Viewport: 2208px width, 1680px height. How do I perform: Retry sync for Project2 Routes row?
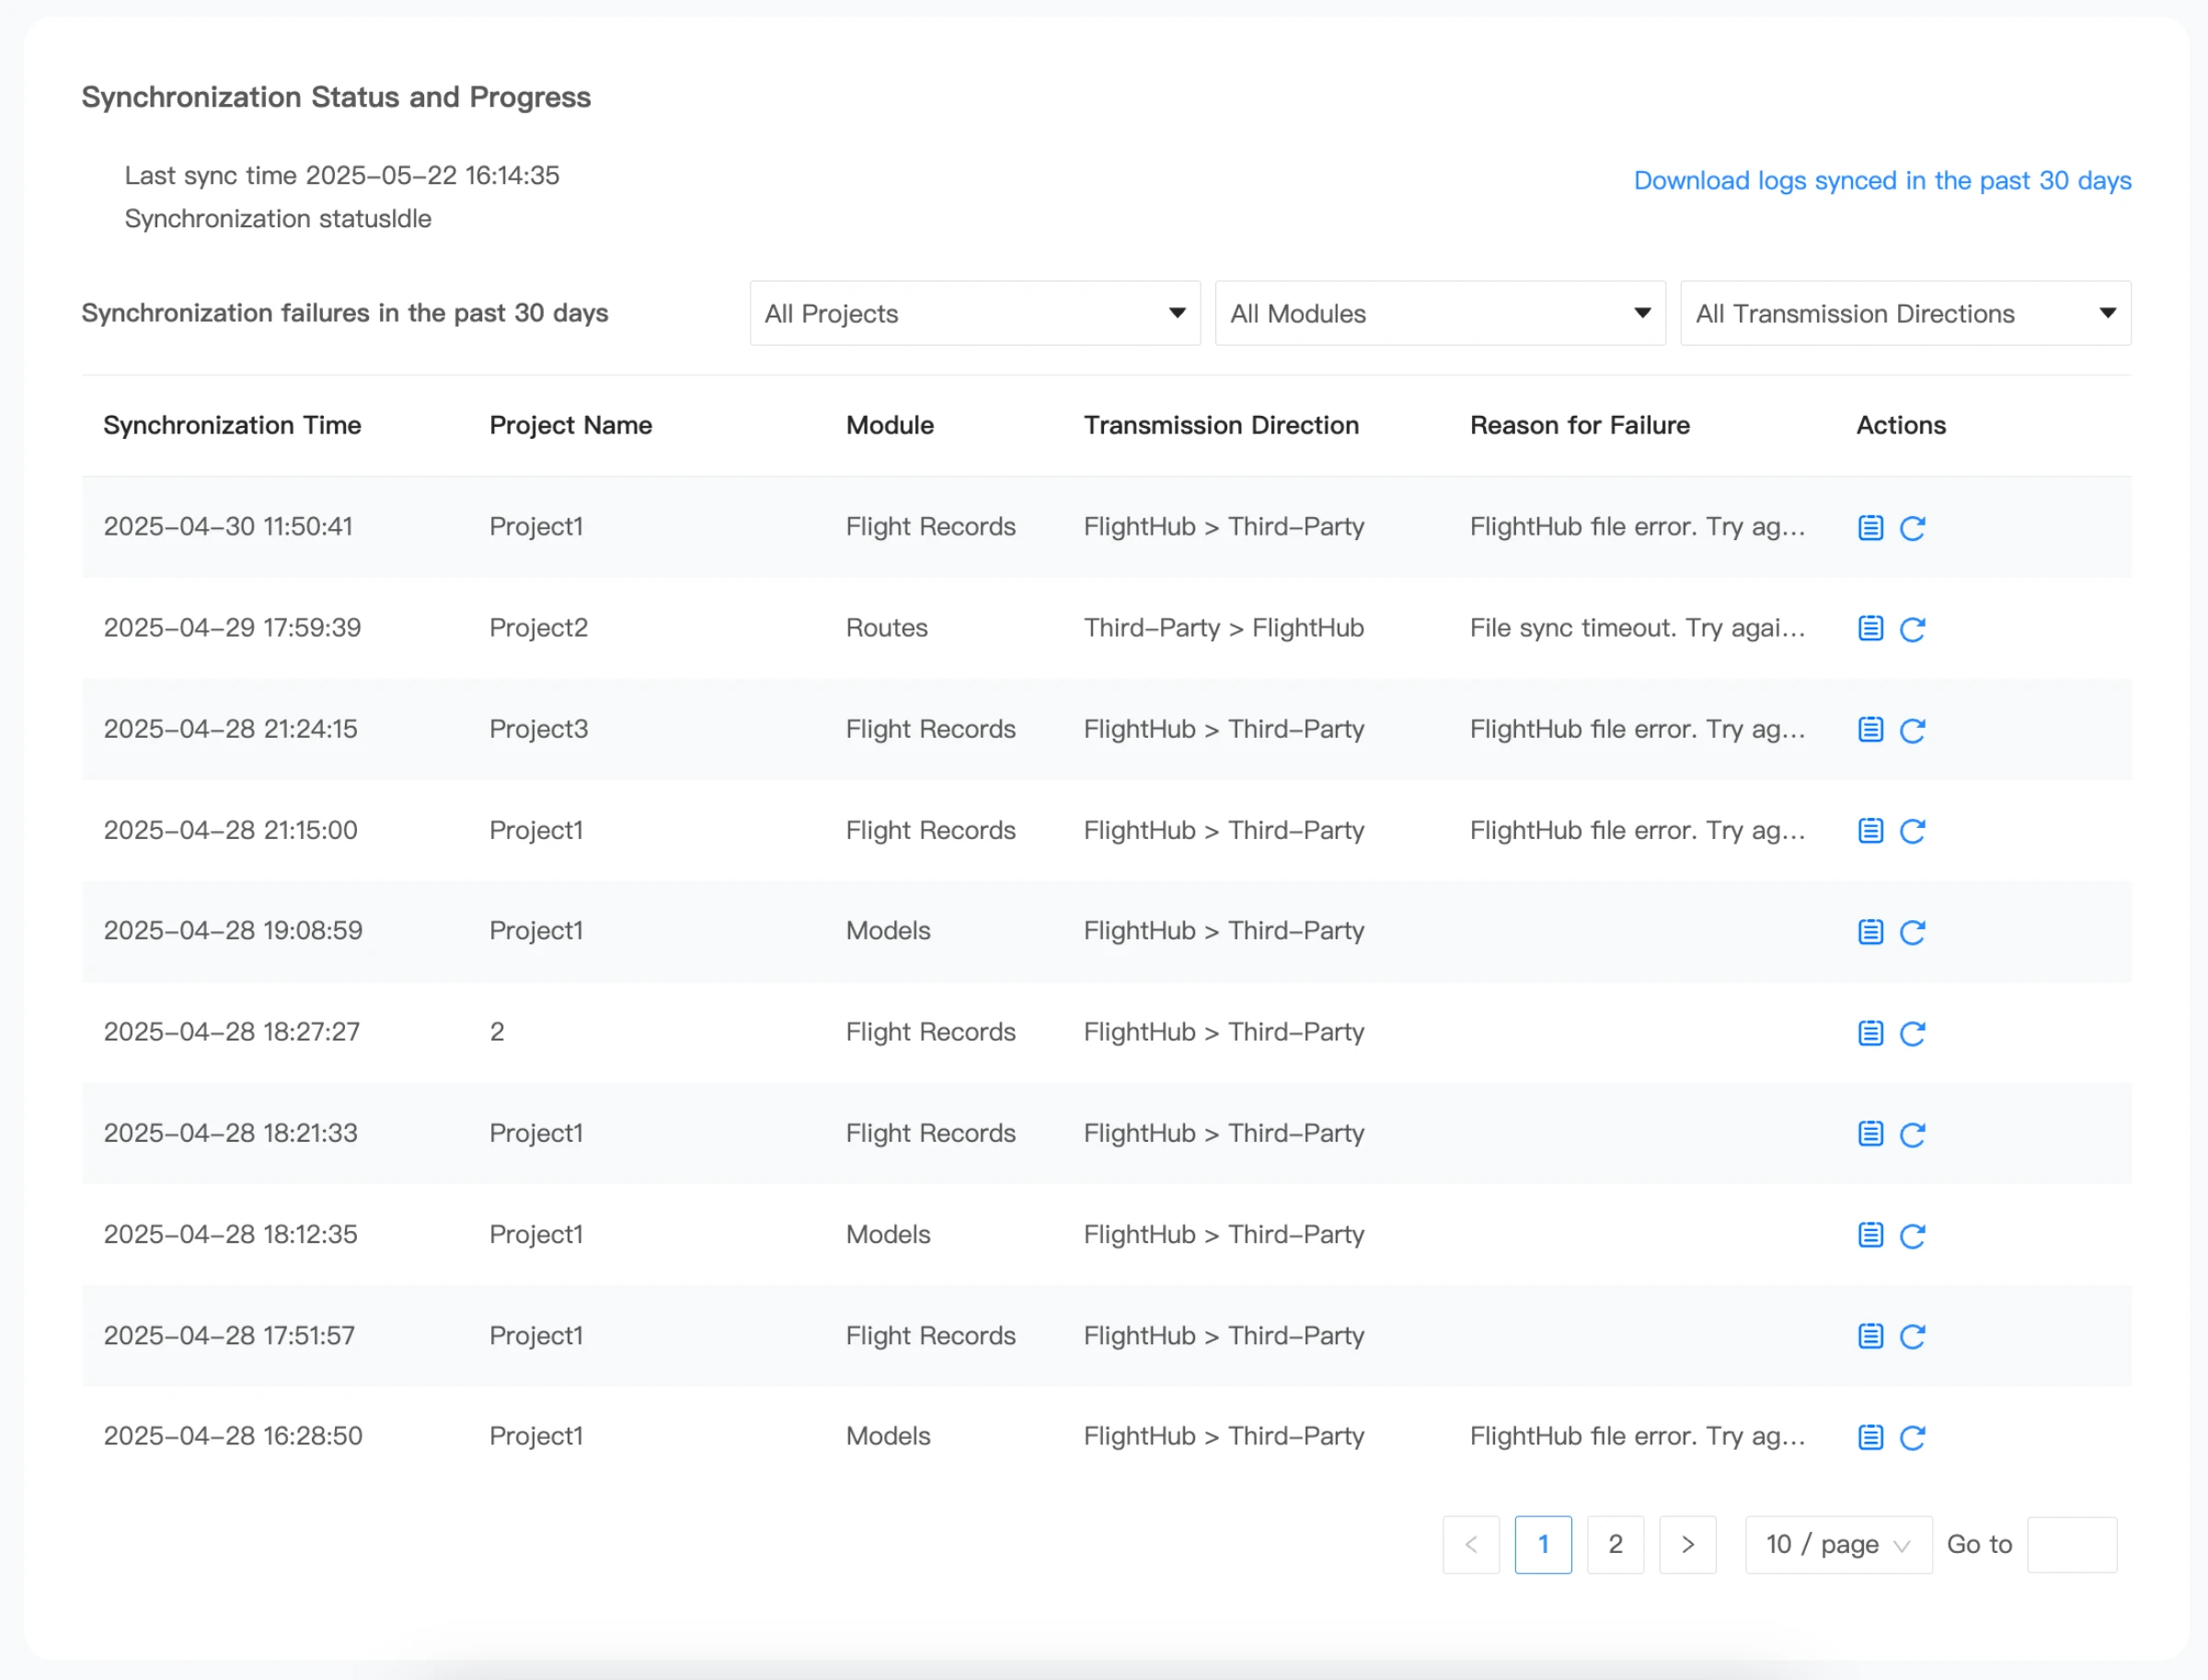pos(1912,629)
